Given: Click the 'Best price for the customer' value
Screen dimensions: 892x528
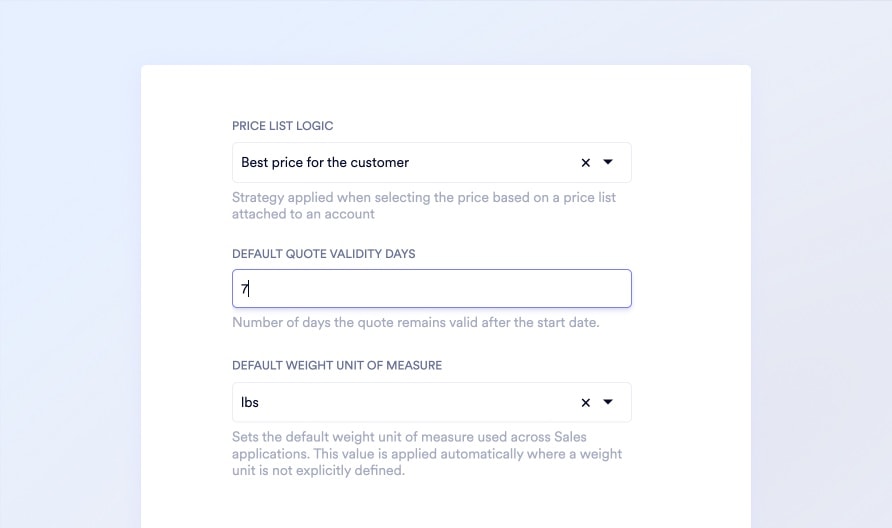Looking at the screenshot, I should (x=325, y=162).
